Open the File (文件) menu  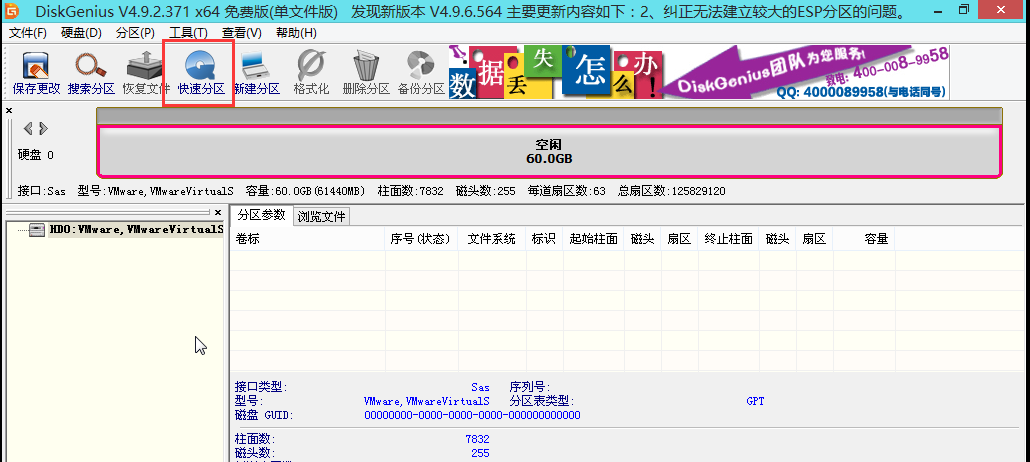28,33
